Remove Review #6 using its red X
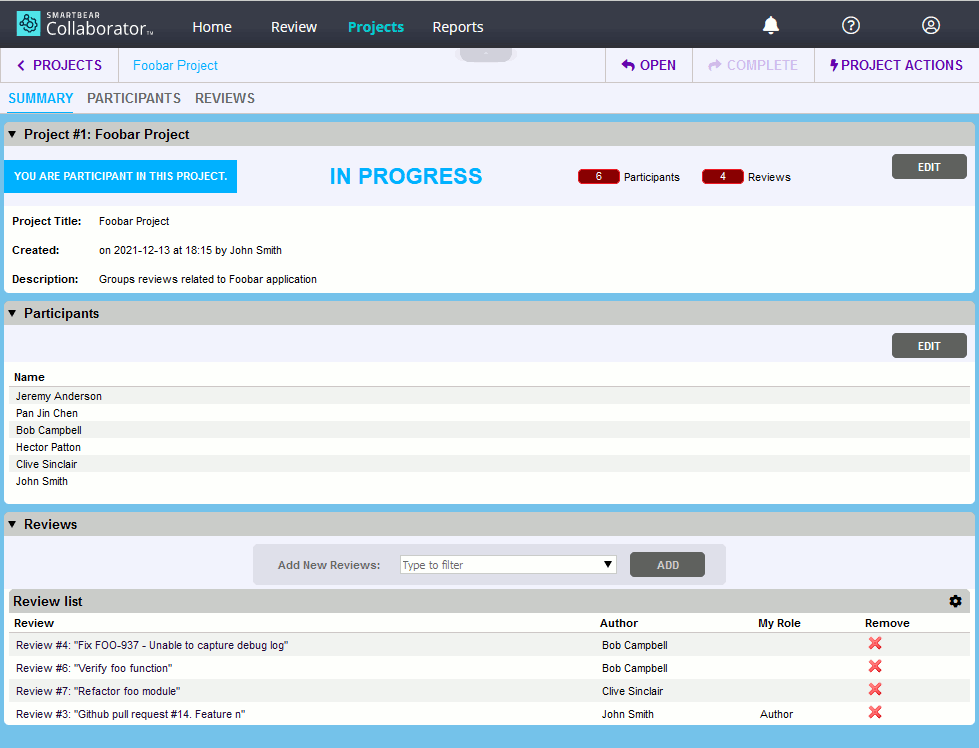Image resolution: width=979 pixels, height=748 pixels. tap(875, 666)
